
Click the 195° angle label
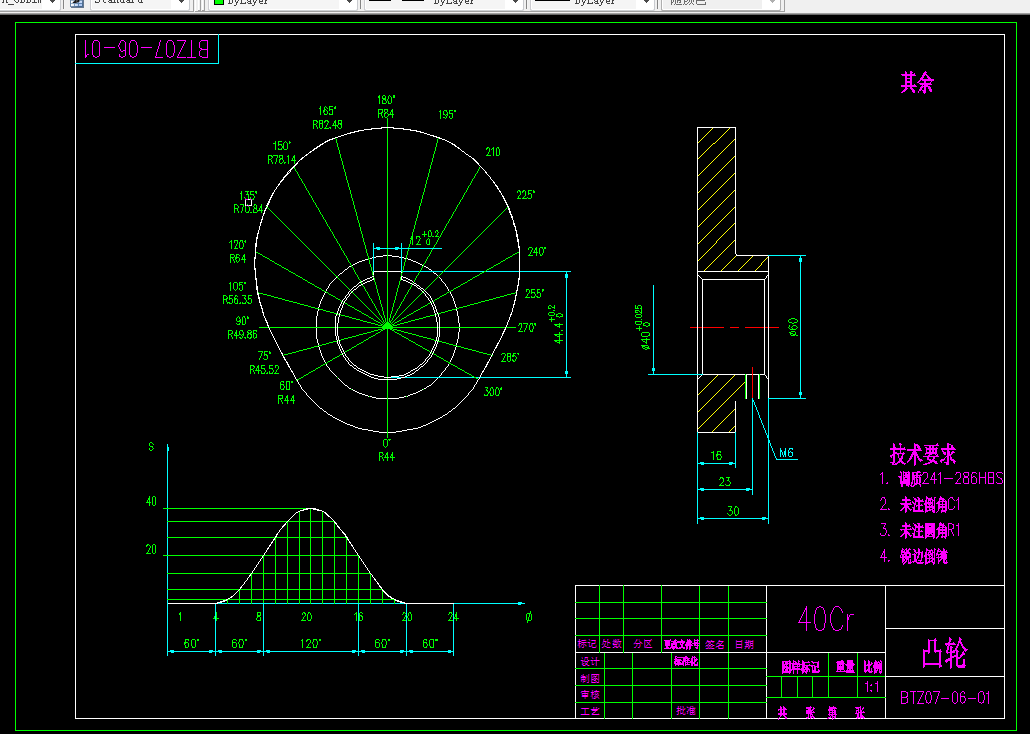click(x=447, y=115)
